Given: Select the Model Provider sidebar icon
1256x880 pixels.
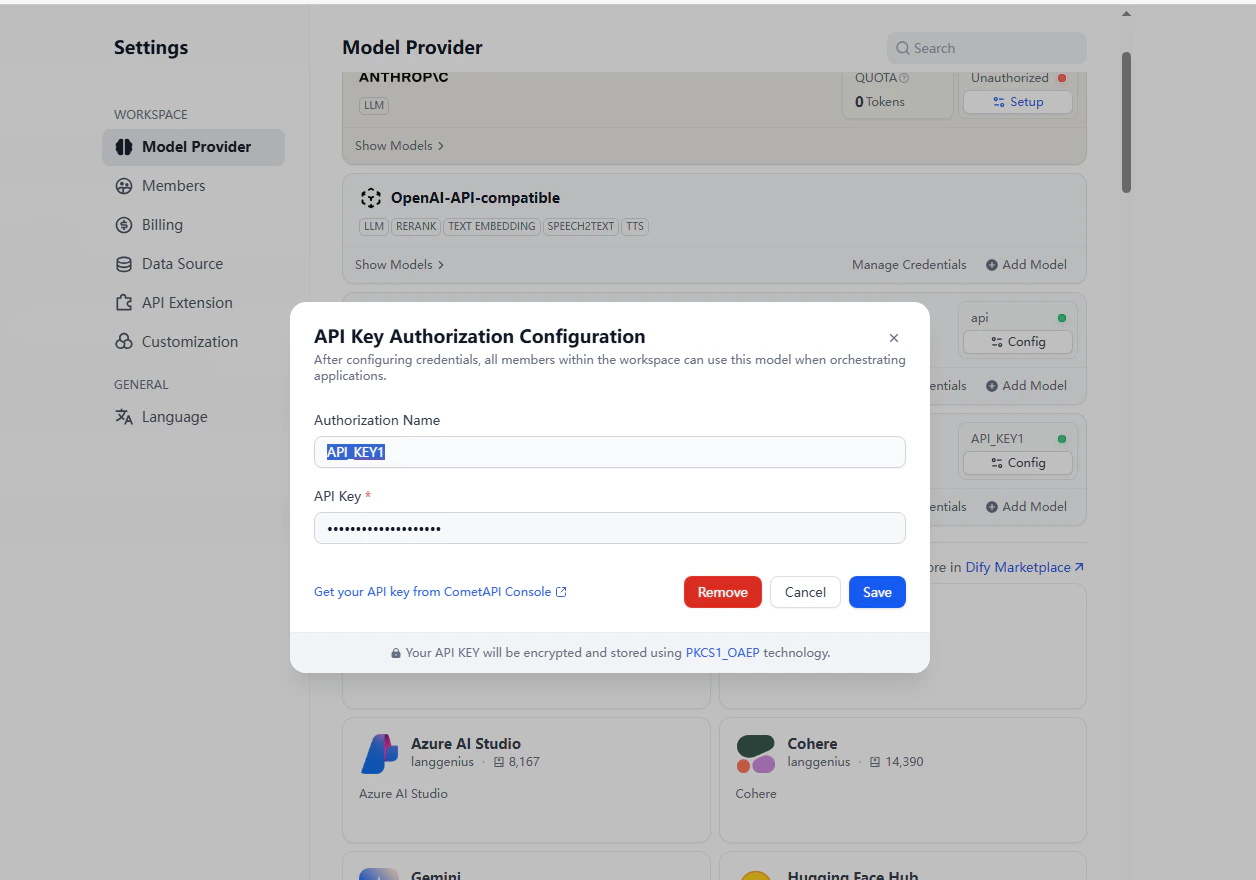Looking at the screenshot, I should click(122, 147).
